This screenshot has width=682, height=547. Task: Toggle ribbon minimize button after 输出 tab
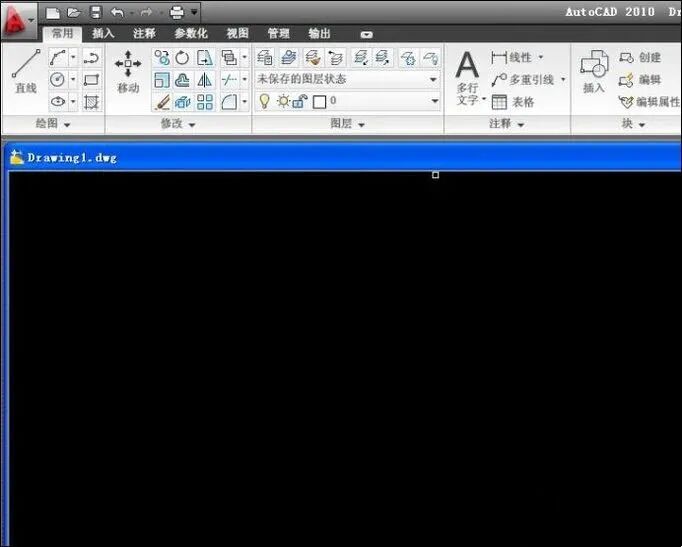[x=366, y=34]
